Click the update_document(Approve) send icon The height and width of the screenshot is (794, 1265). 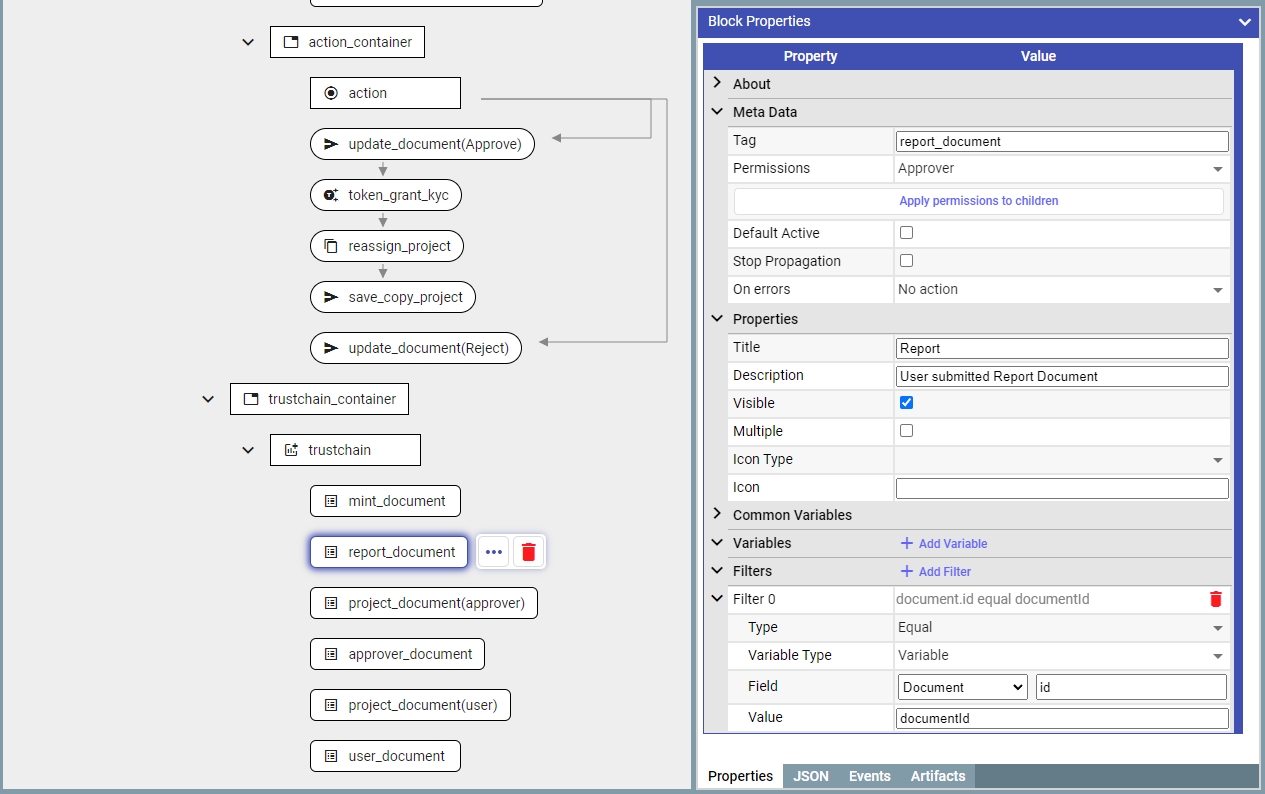click(x=331, y=144)
